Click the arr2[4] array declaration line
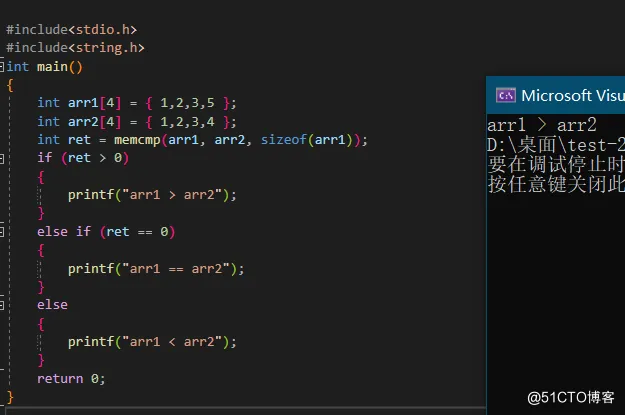Image resolution: width=625 pixels, height=415 pixels. pos(137,121)
